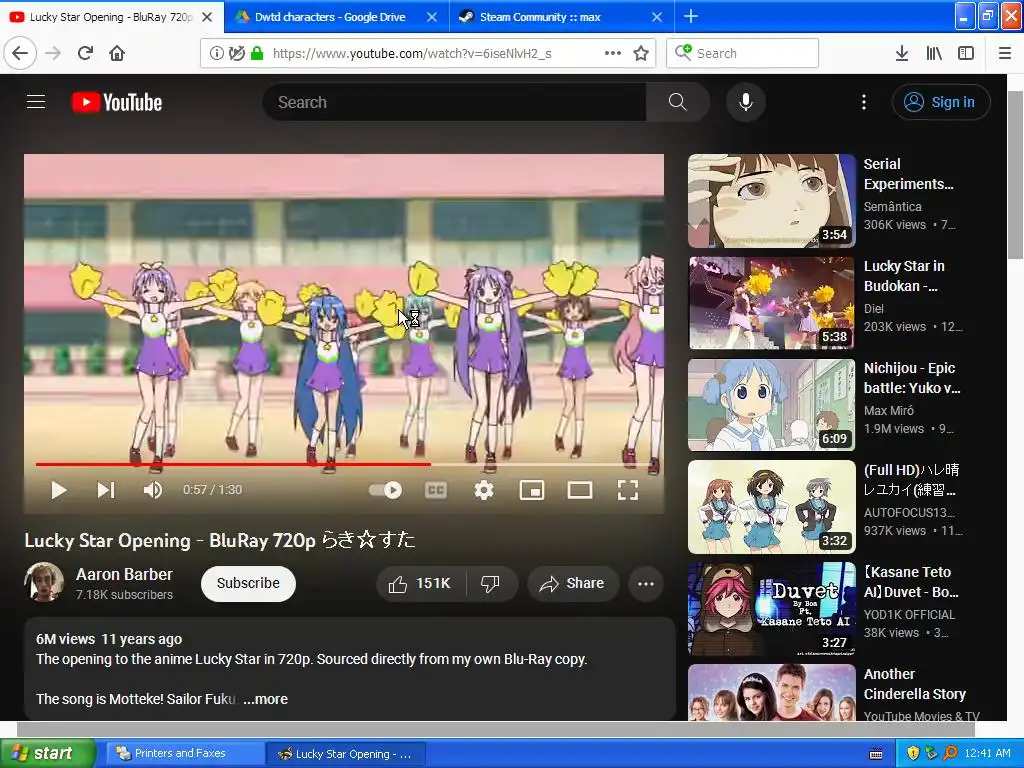Skip to next video
The image size is (1024, 768).
(x=106, y=490)
